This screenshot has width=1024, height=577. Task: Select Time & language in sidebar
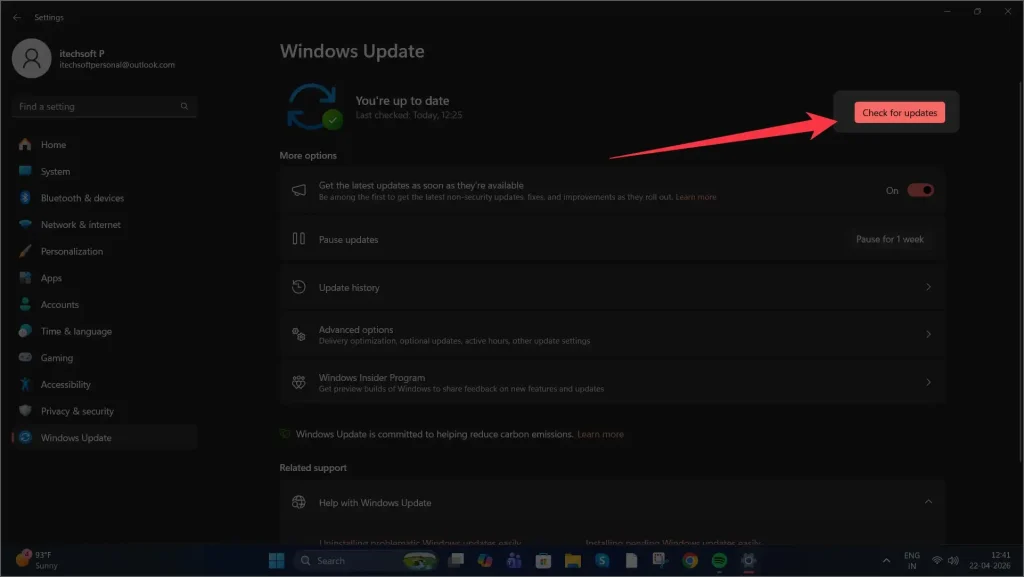[x=104, y=331]
